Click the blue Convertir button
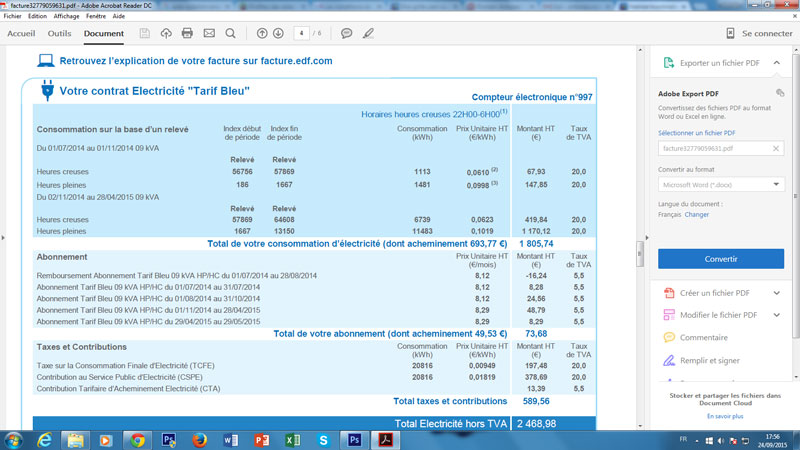Viewport: 800px width, 450px height. (x=720, y=259)
